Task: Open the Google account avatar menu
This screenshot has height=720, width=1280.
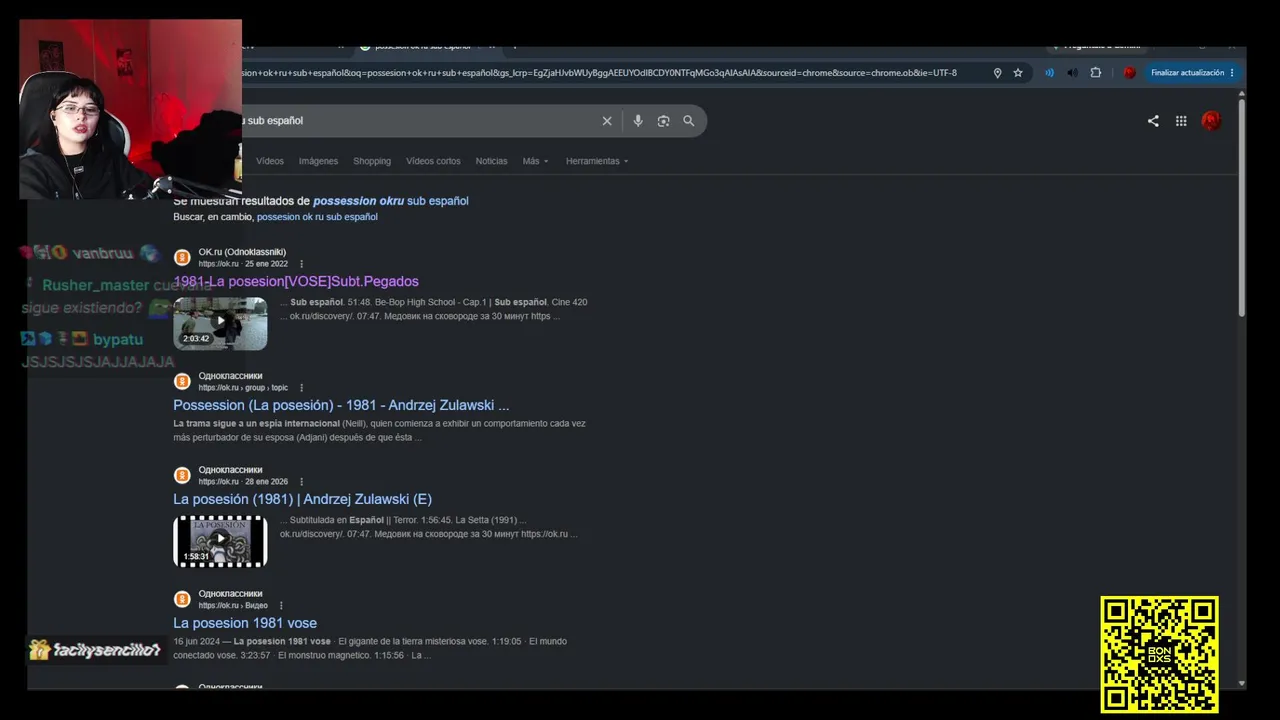Action: point(1211,121)
